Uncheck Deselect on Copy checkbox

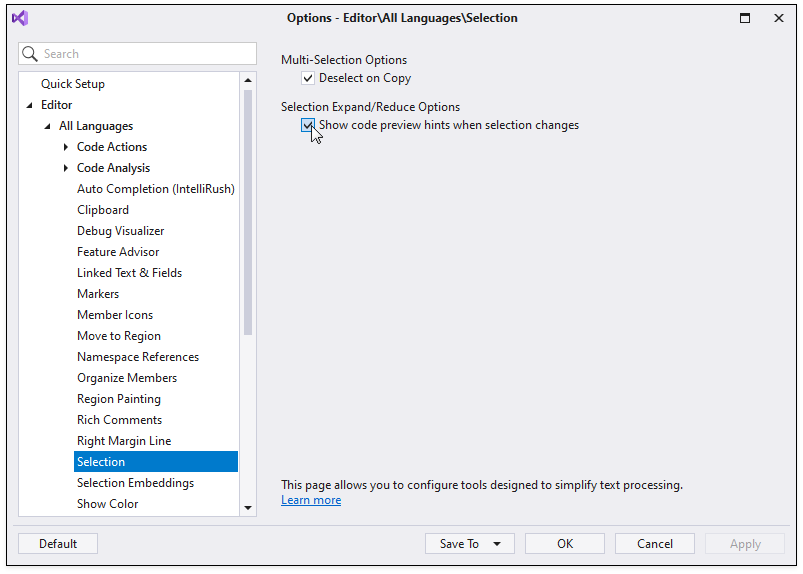coord(308,78)
